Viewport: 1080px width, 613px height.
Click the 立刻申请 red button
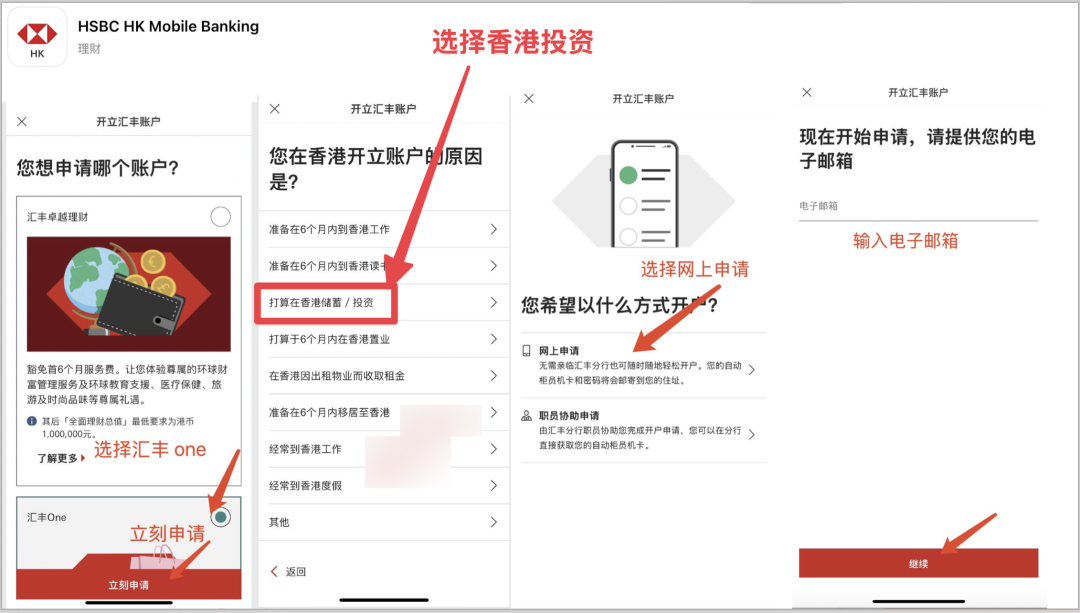pyautogui.click(x=129, y=585)
